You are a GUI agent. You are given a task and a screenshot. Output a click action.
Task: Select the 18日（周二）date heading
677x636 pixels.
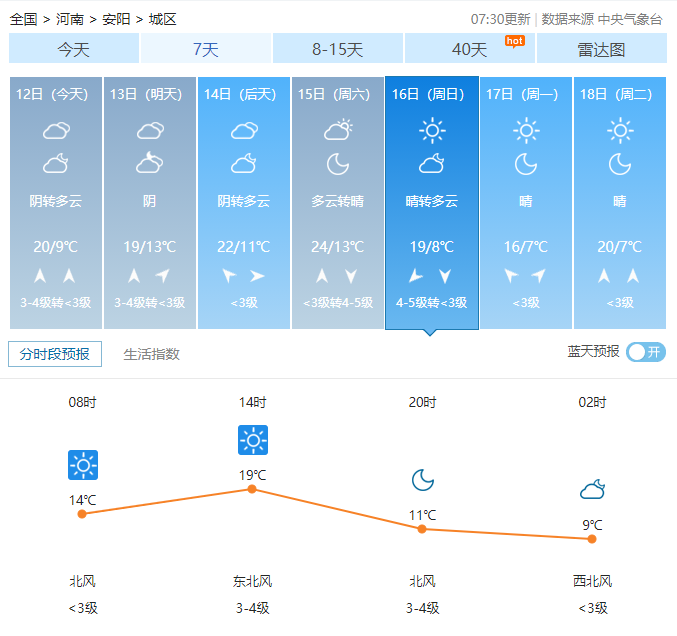(617, 94)
